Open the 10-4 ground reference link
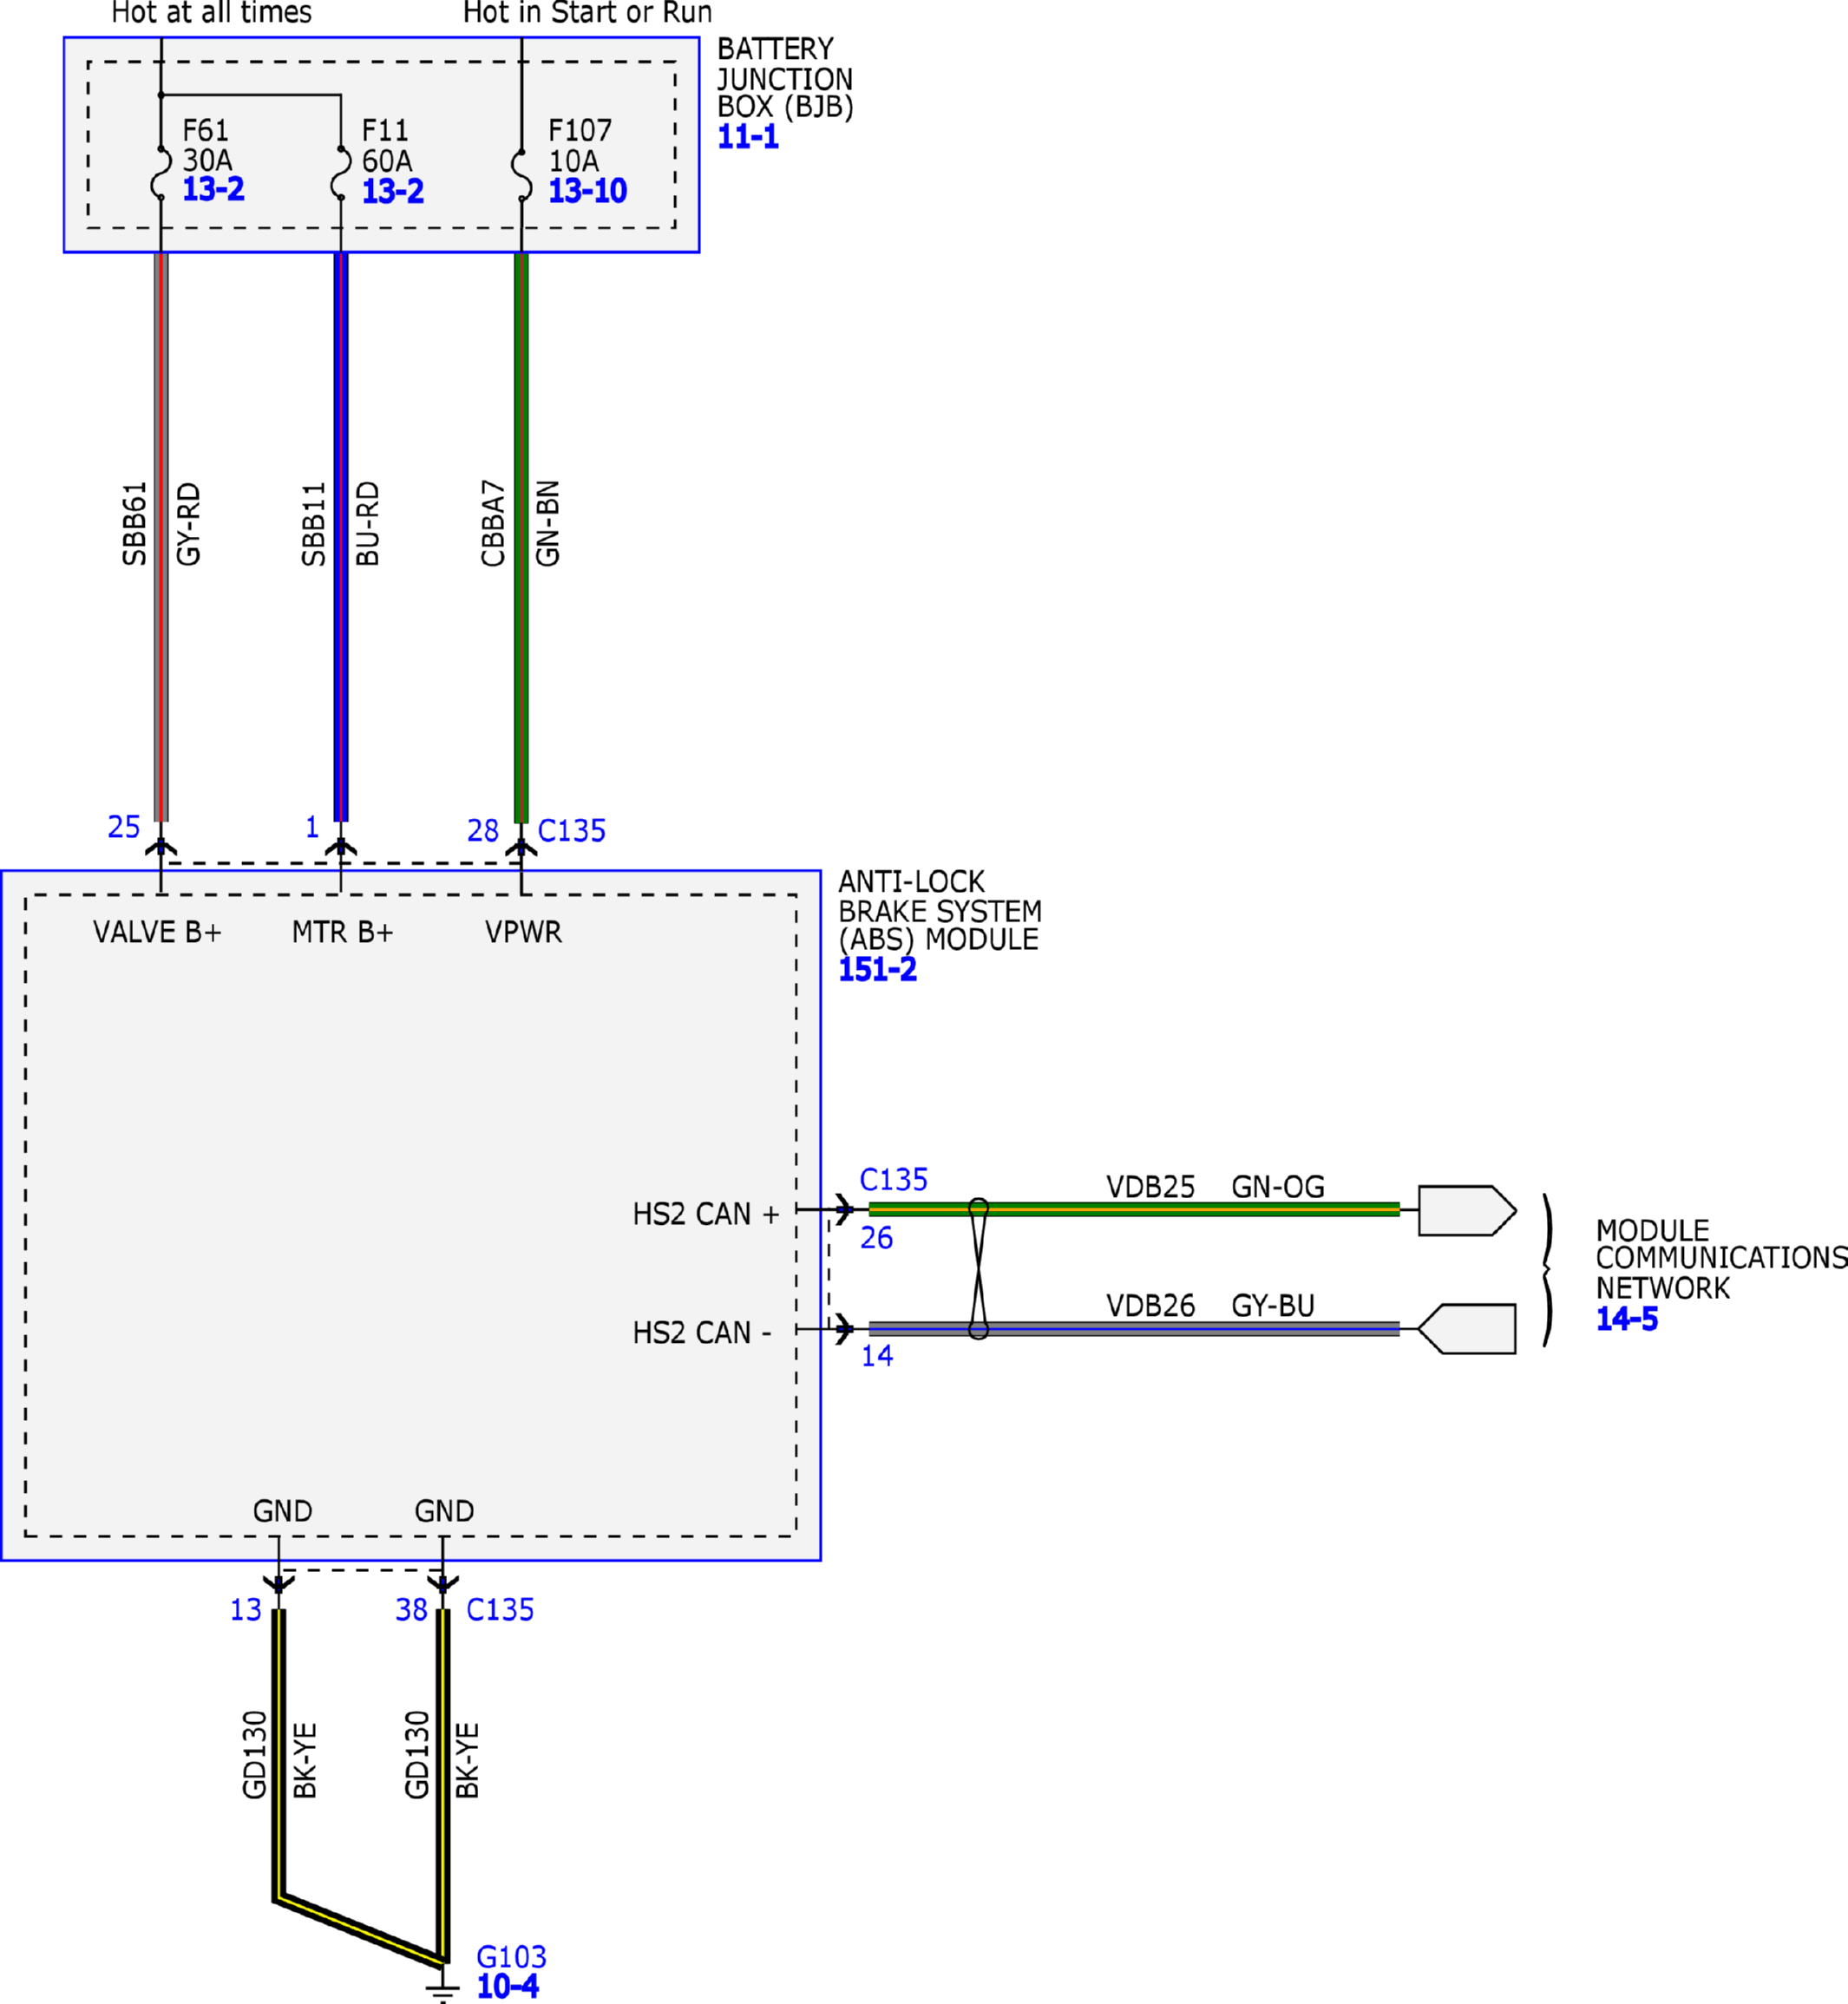The width and height of the screenshot is (1848, 2004). (x=508, y=1986)
